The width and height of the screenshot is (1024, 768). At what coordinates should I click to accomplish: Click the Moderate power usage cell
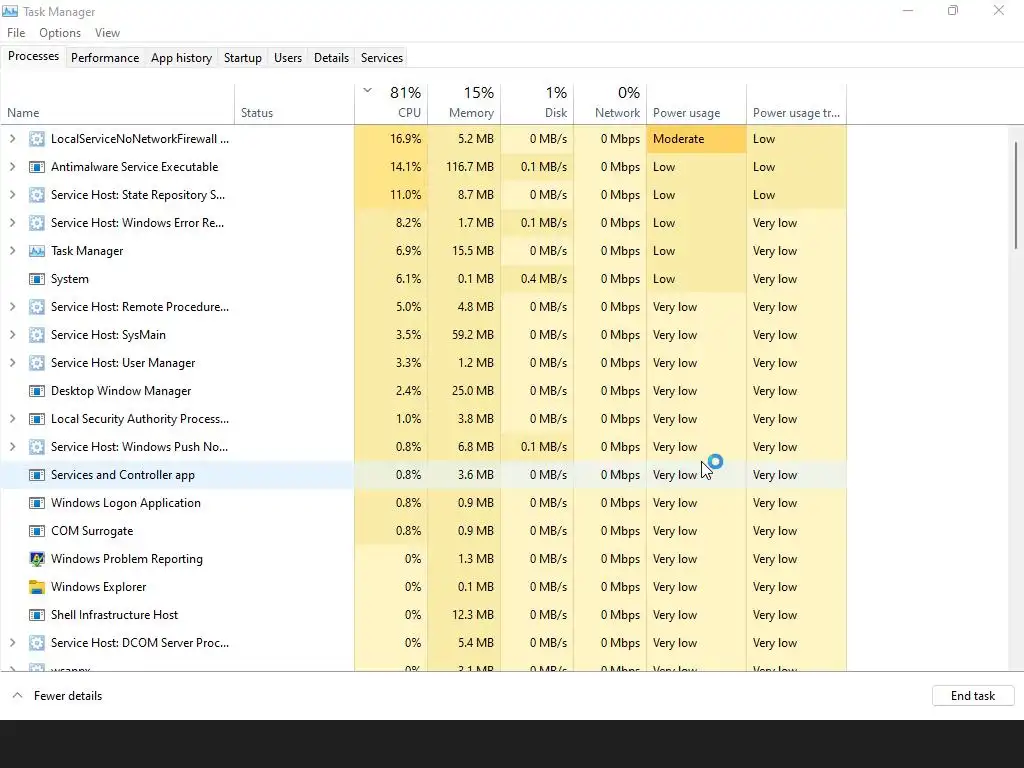(697, 138)
